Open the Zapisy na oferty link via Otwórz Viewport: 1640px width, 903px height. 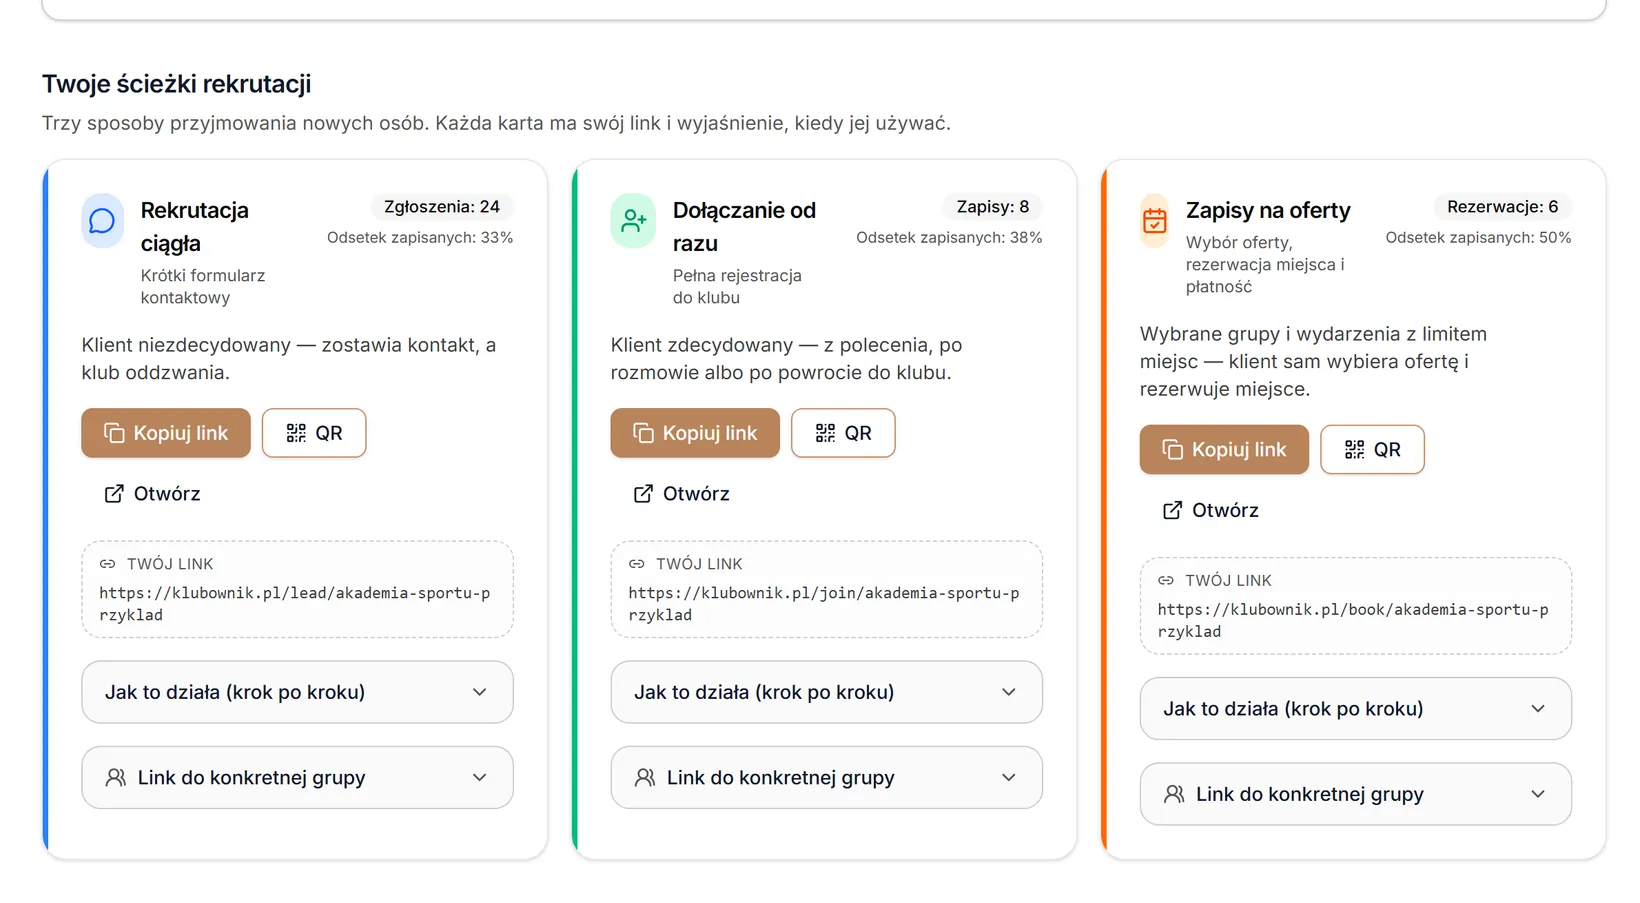[1210, 510]
